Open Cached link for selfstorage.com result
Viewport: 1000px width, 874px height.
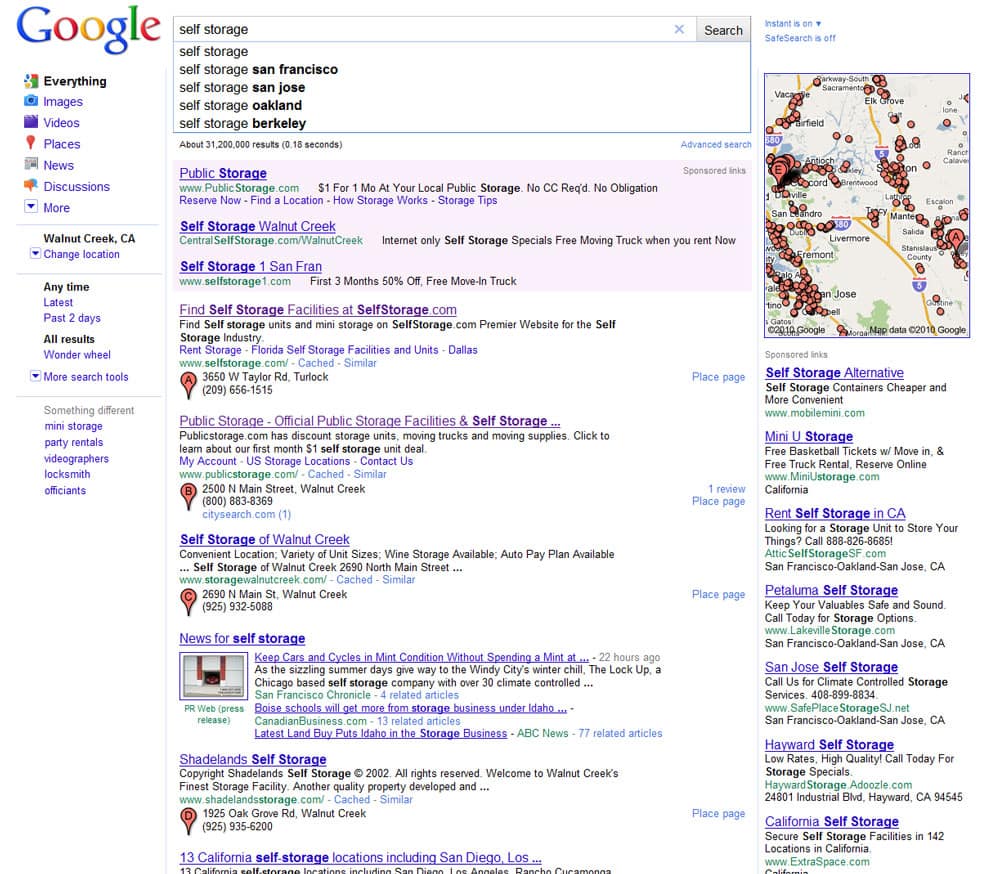pyautogui.click(x=316, y=363)
